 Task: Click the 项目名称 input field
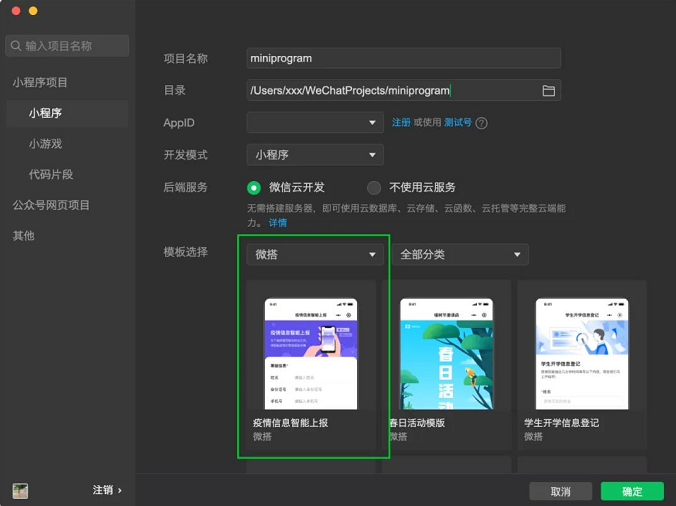click(x=403, y=59)
